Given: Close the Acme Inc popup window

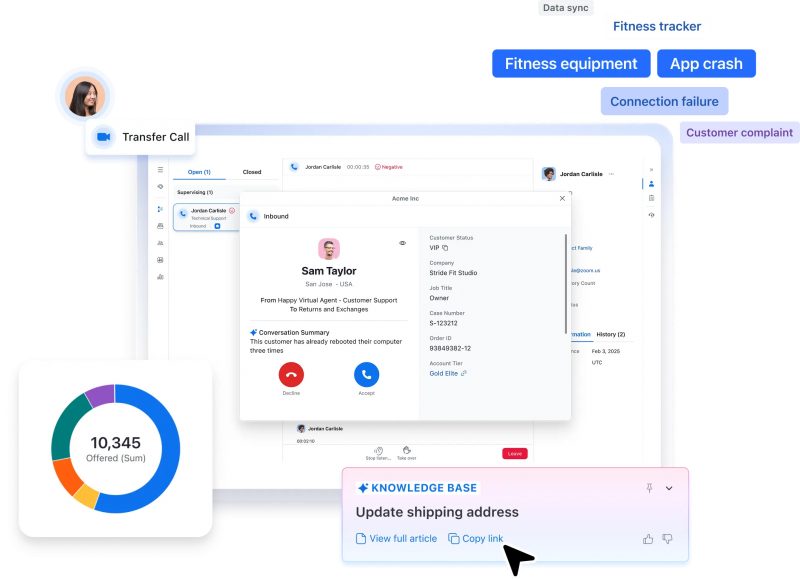Looking at the screenshot, I should [562, 198].
